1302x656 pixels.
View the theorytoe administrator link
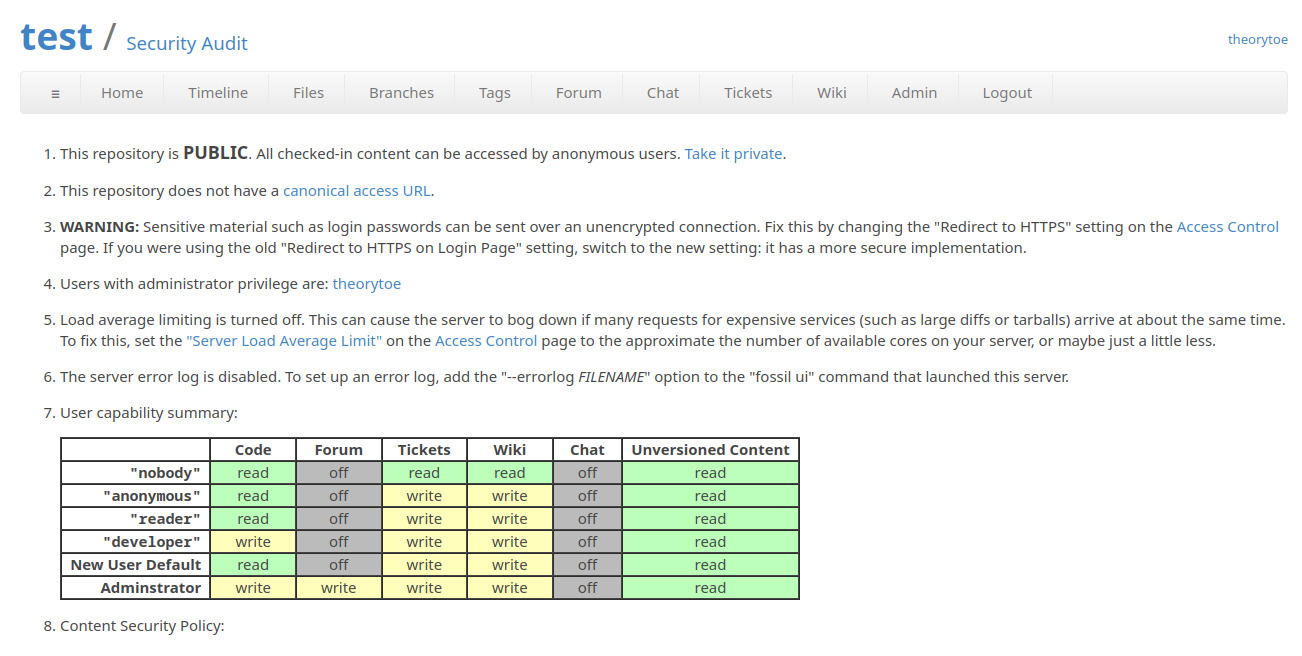tap(366, 283)
